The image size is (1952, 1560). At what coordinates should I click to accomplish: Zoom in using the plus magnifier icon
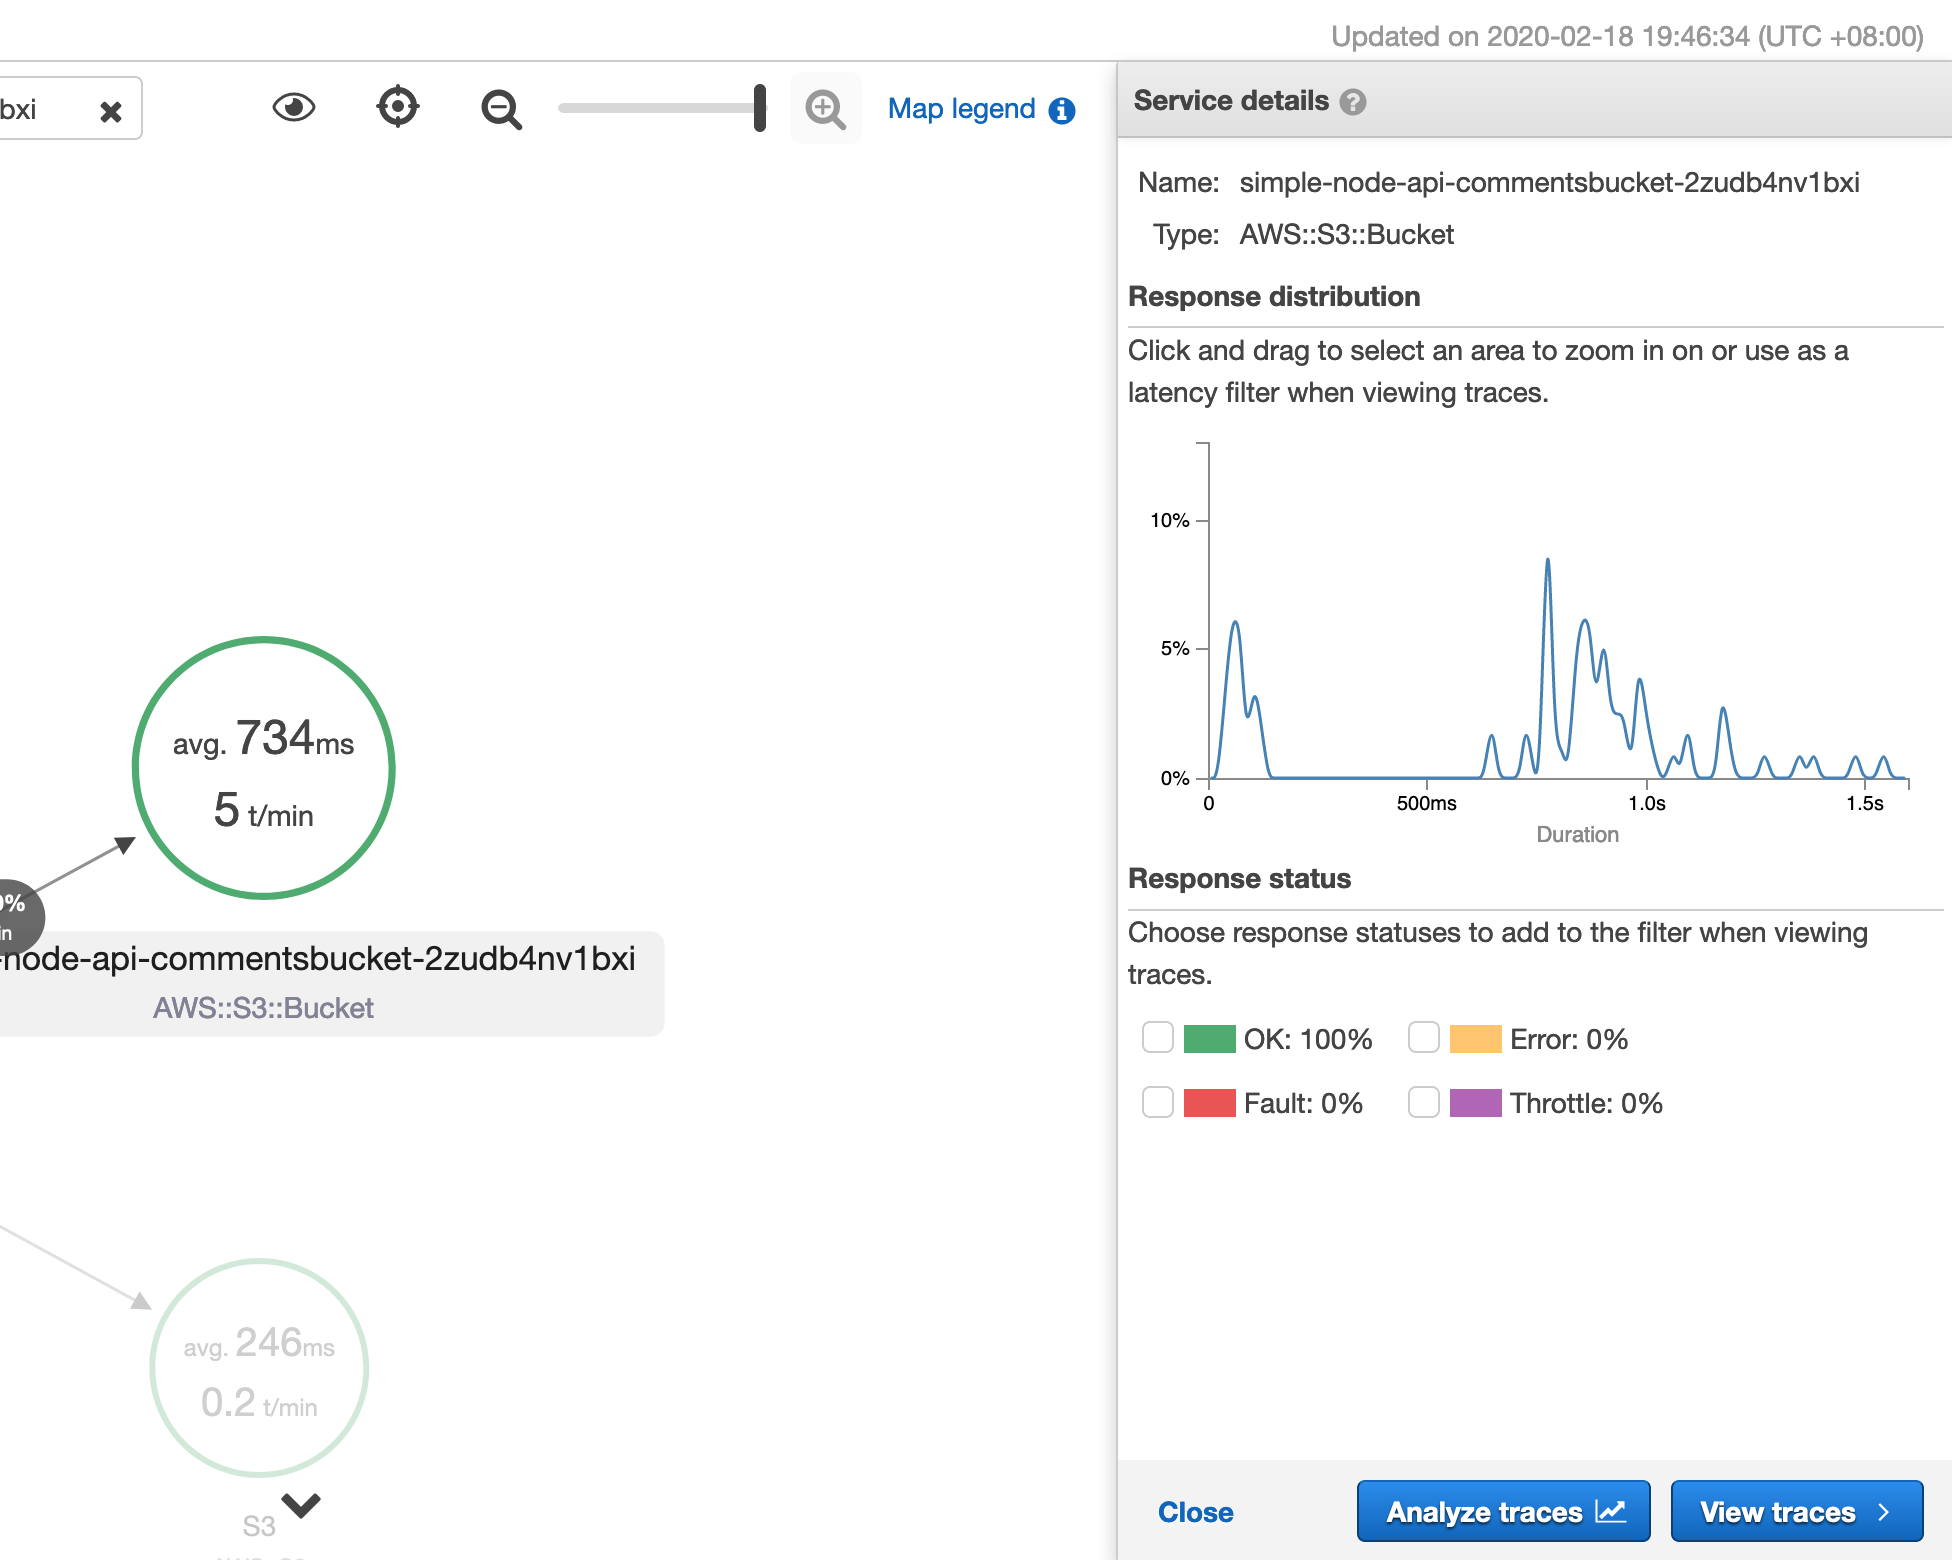pos(826,109)
